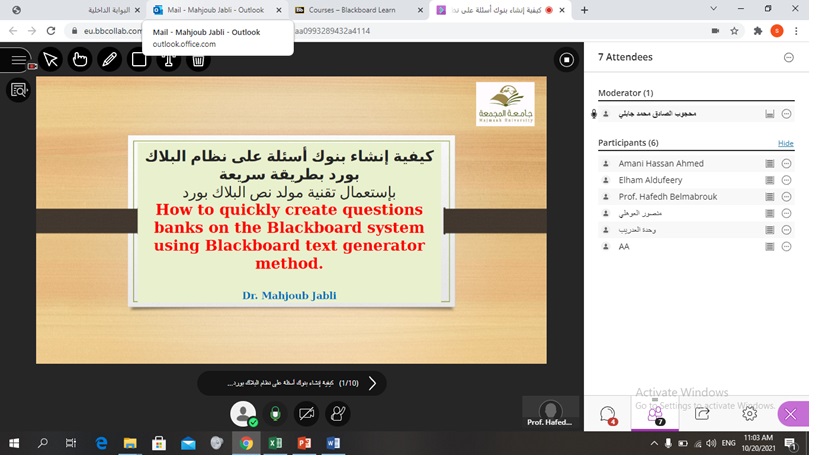This screenshot has width=819, height=460.
Task: Open moderator attendee controls menu
Action: pos(786,114)
